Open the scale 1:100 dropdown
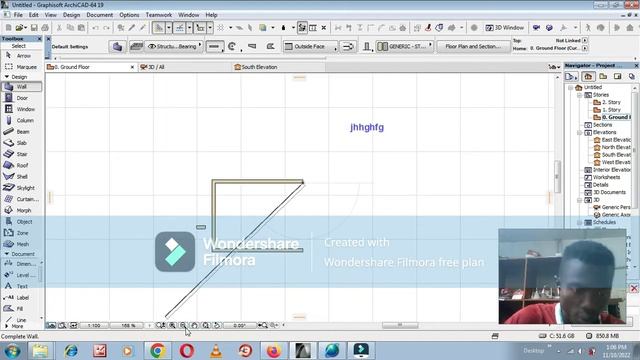This screenshot has width=640, height=360. point(94,325)
